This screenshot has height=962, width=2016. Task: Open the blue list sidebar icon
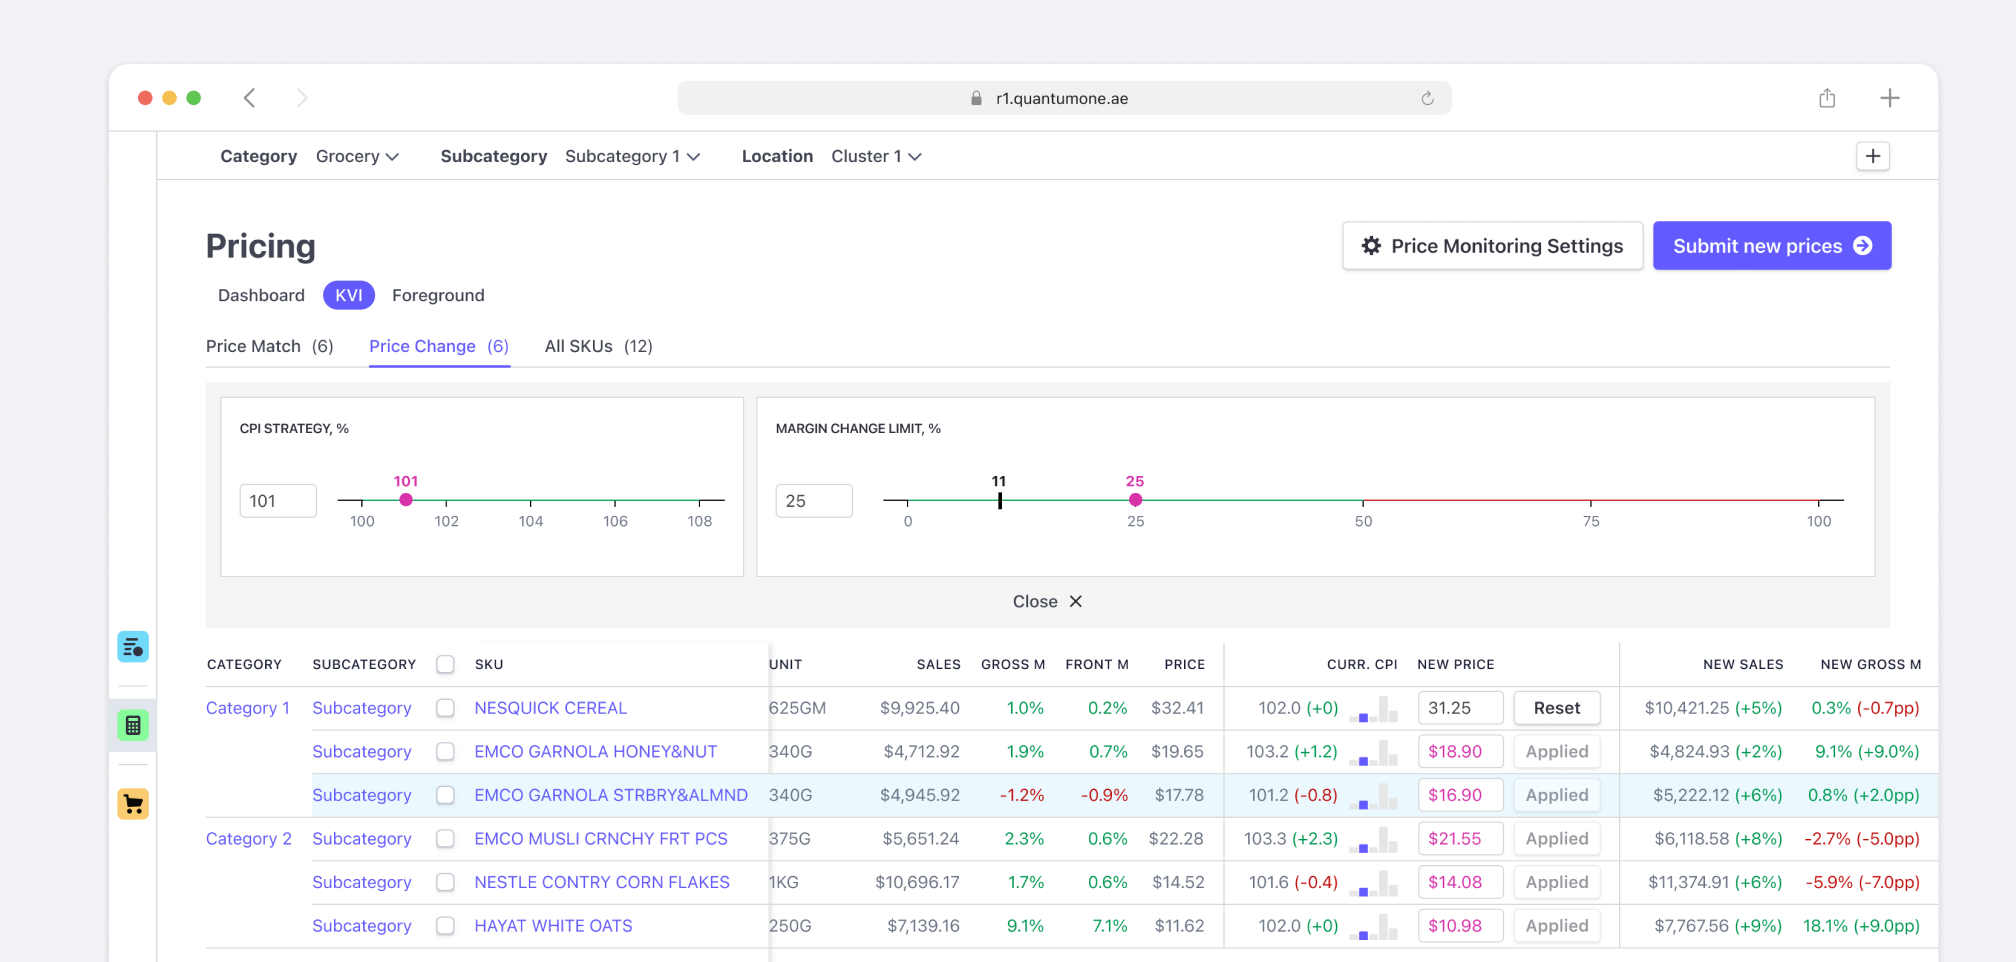click(133, 647)
